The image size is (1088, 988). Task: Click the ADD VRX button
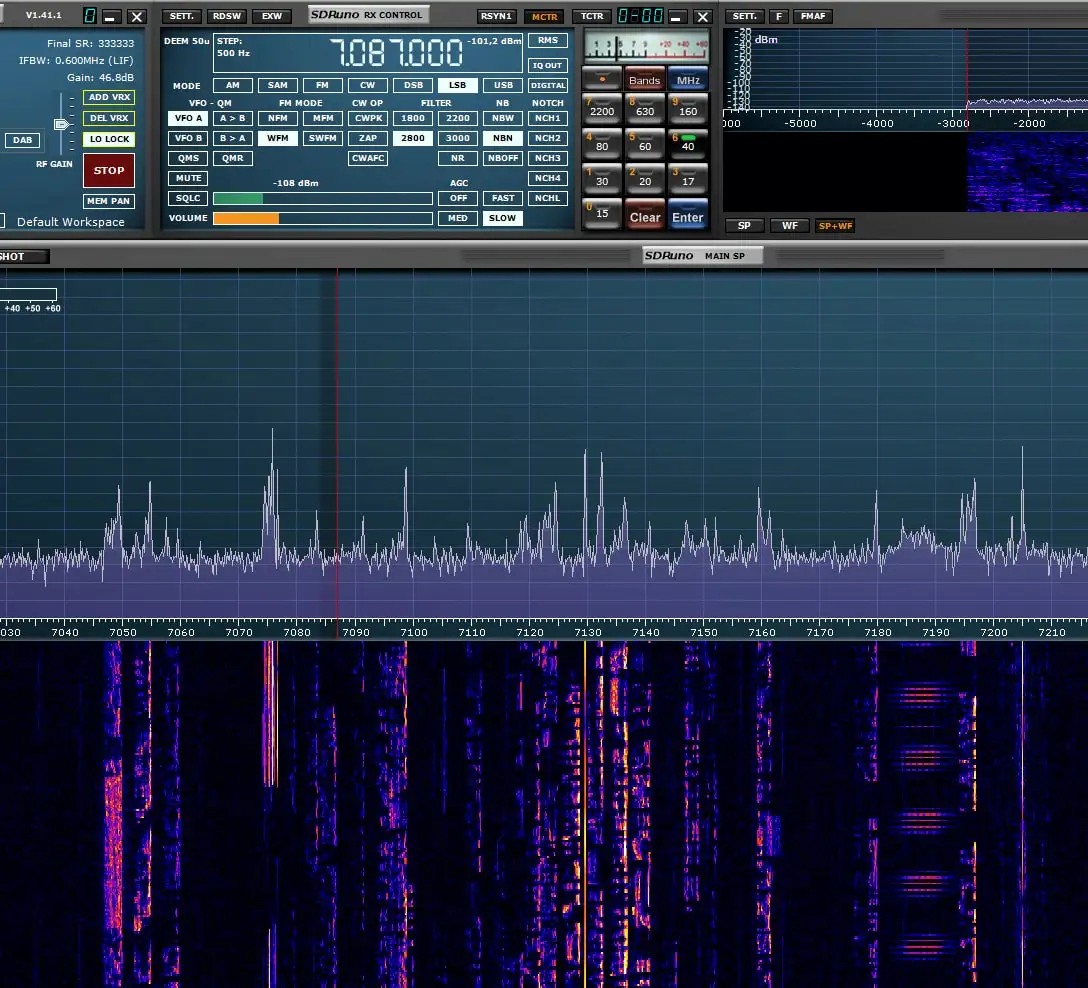(x=109, y=97)
